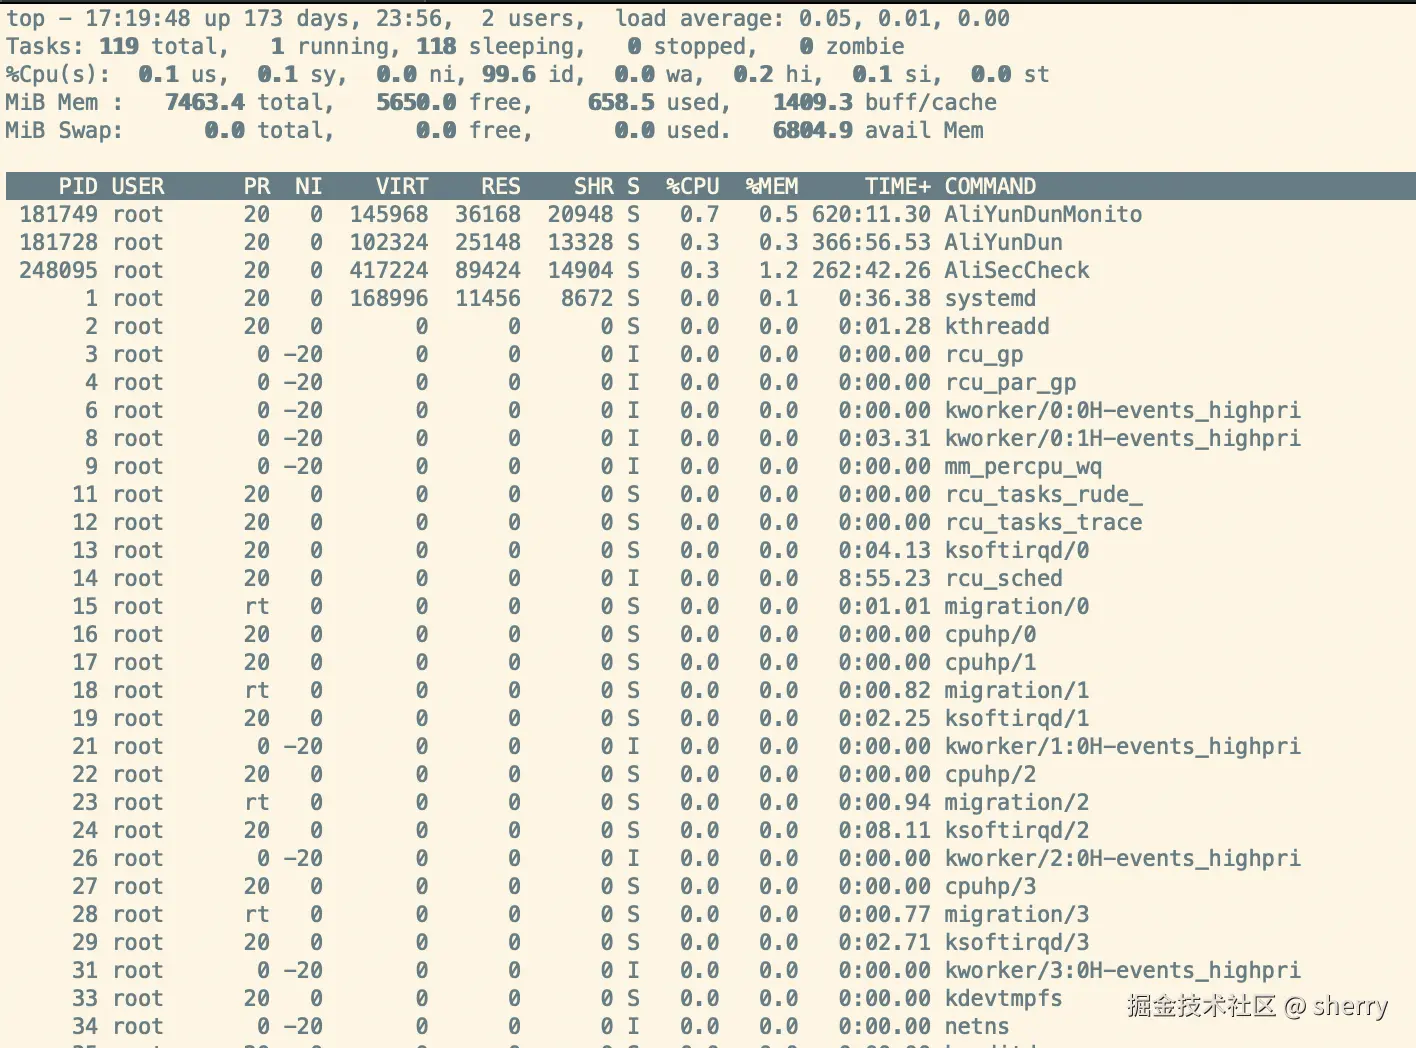Click the 658.5 used memory value
1416x1048 pixels.
(x=621, y=102)
